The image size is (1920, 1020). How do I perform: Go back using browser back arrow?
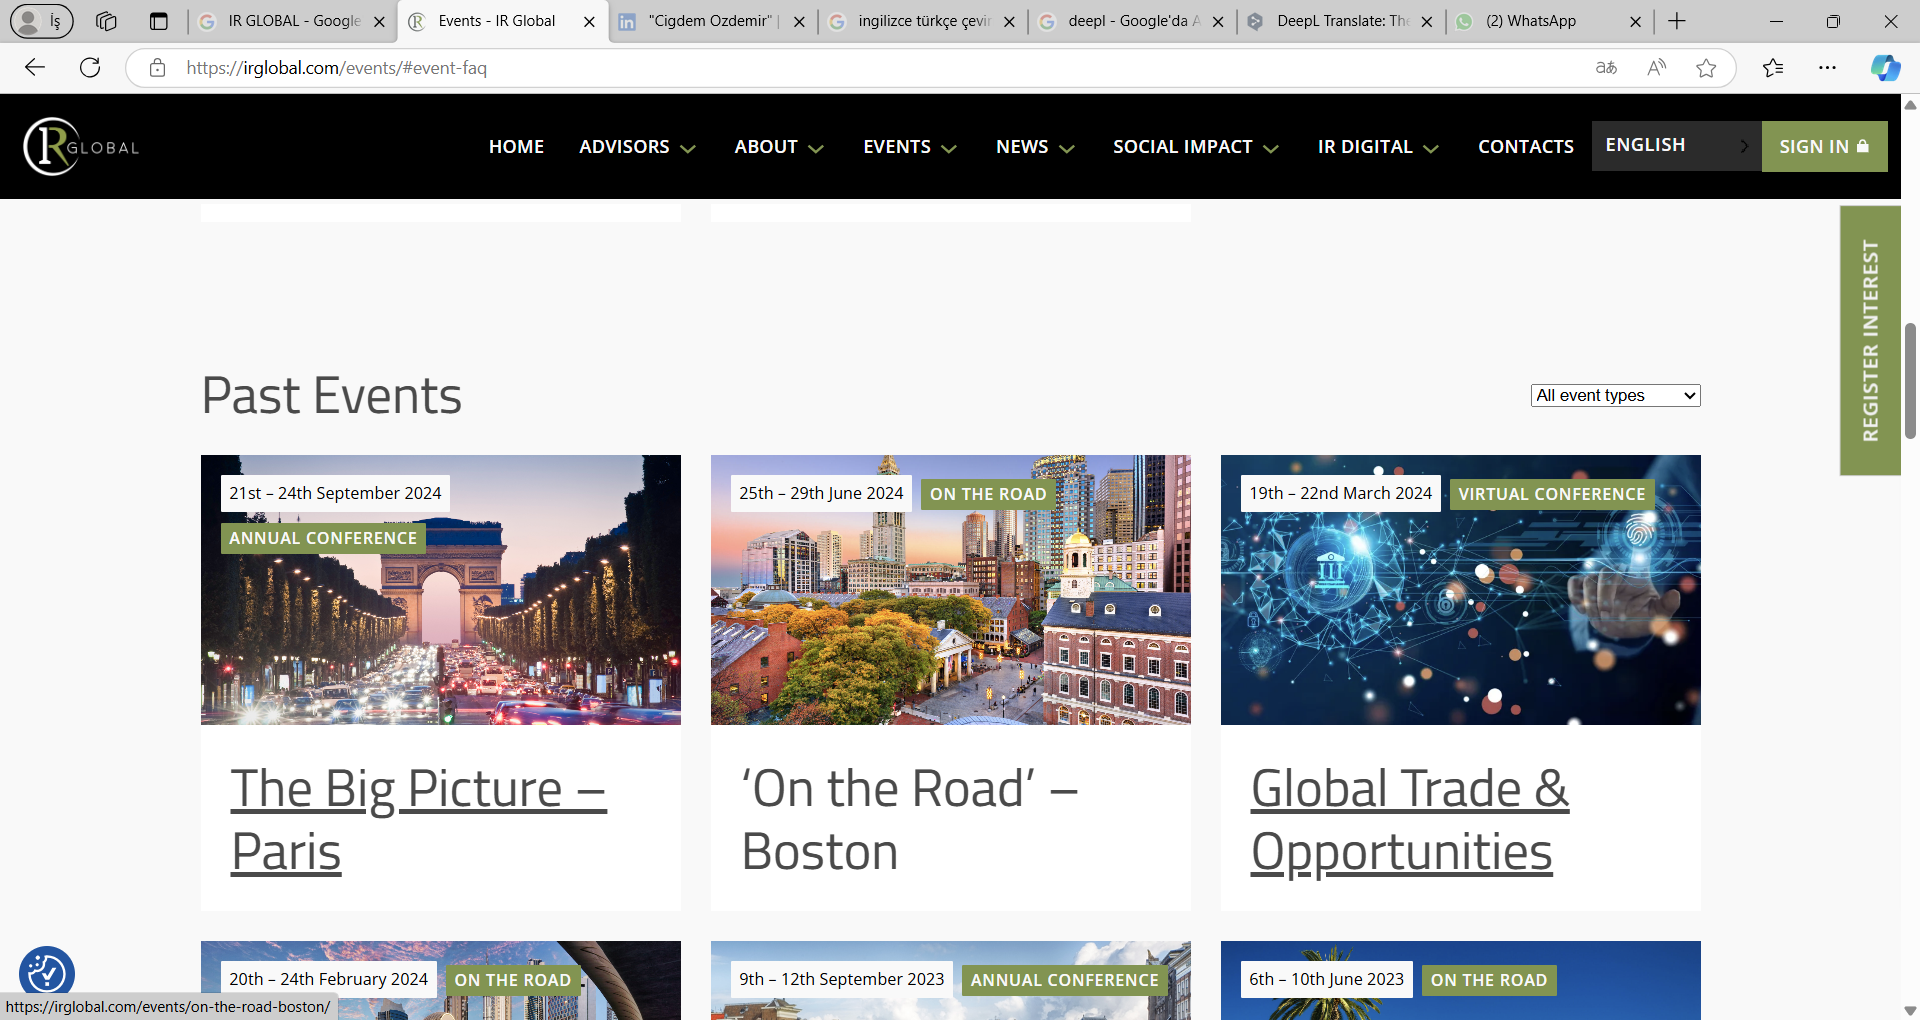[35, 67]
